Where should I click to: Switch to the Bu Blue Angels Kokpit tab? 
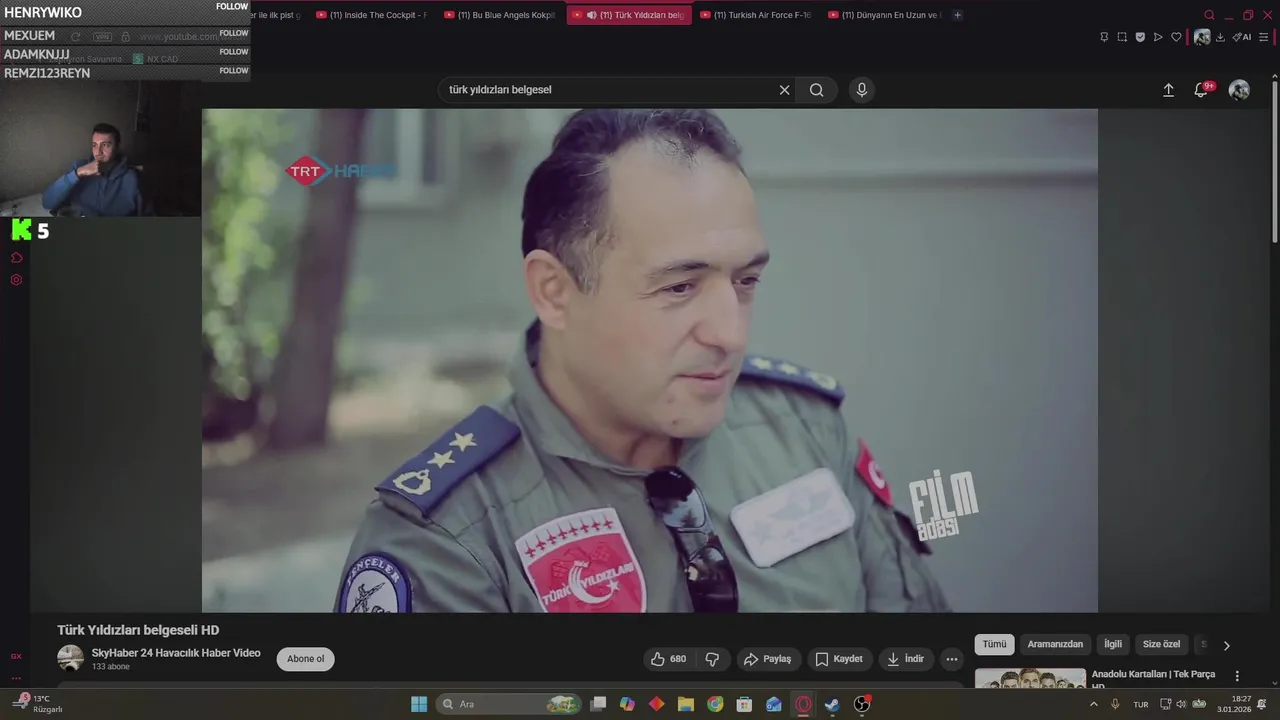click(500, 15)
